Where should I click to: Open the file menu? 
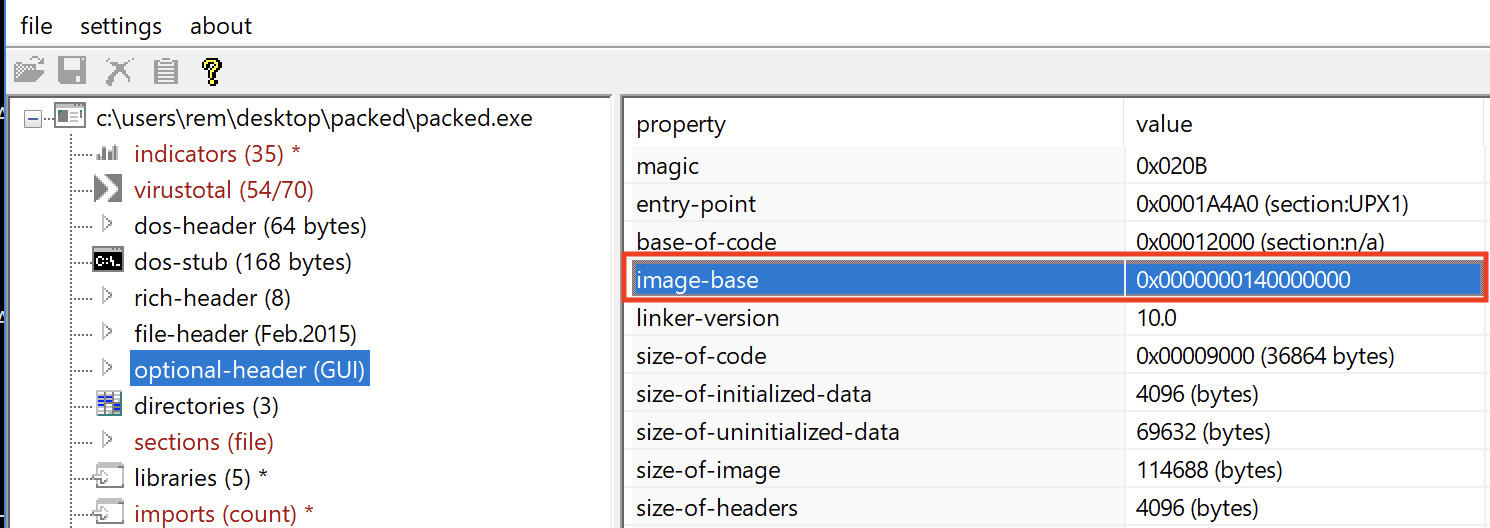[x=36, y=26]
